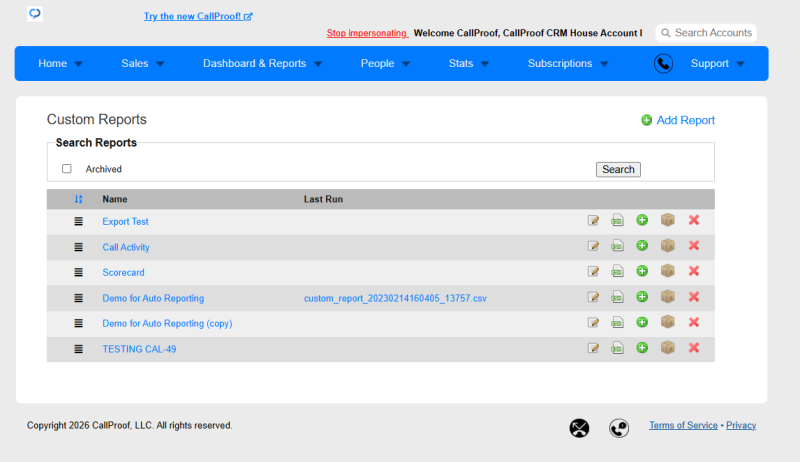
Task: Delete Demo for Auto Reporting (copy)
Action: 694,322
